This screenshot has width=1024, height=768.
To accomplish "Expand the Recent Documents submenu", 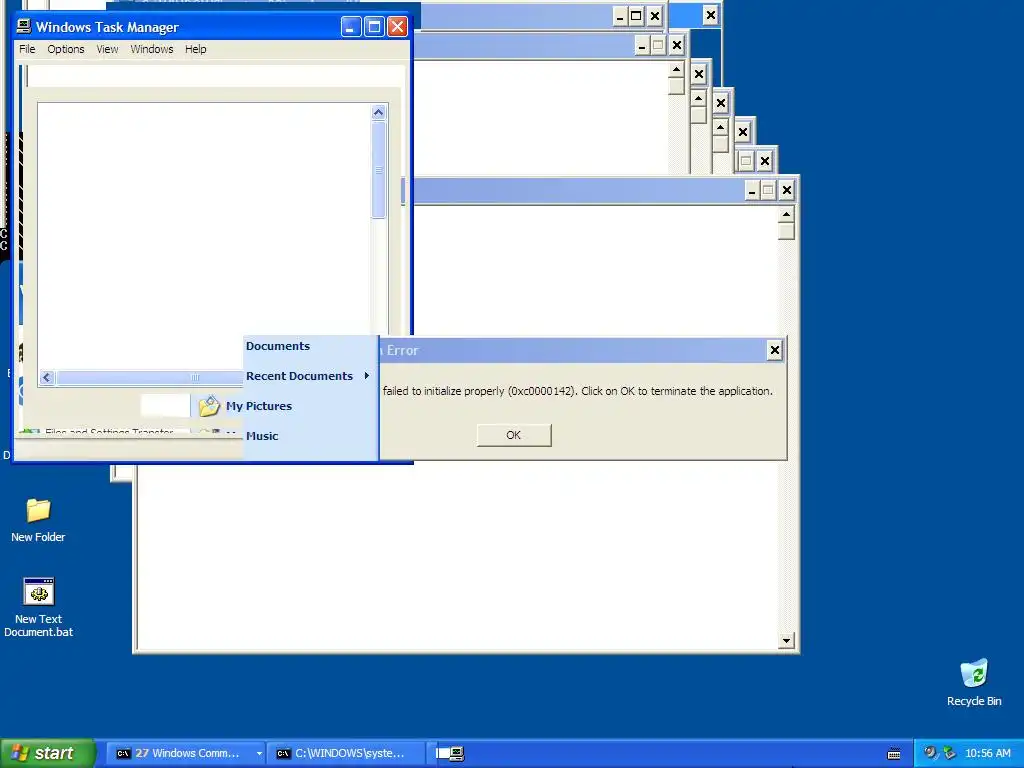I will (x=308, y=376).
